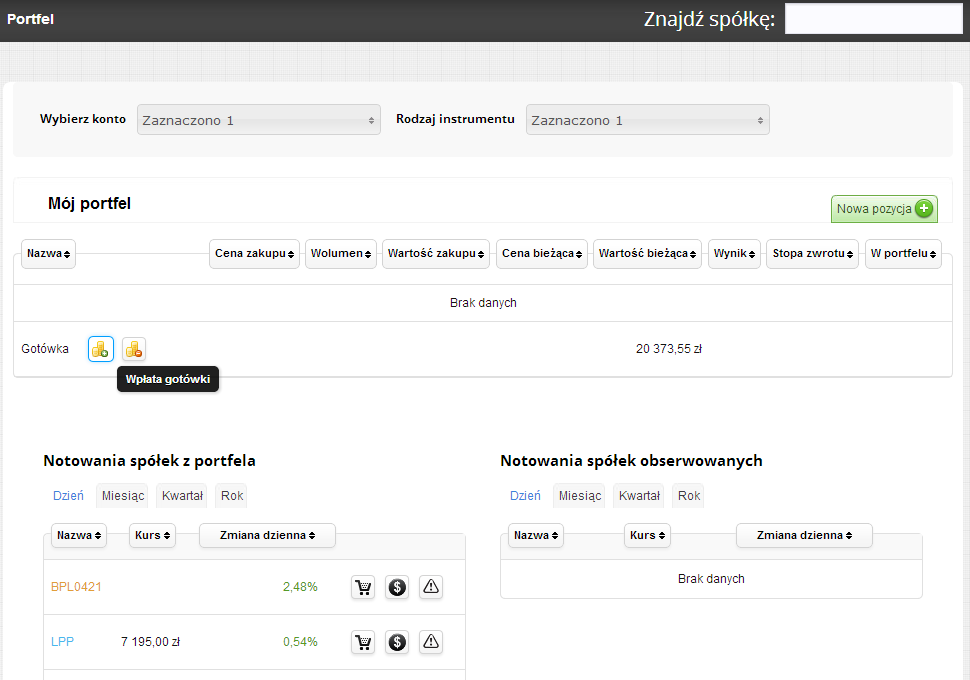Click the dollar sell icon for BPL0421
The image size is (970, 680).
click(x=397, y=587)
